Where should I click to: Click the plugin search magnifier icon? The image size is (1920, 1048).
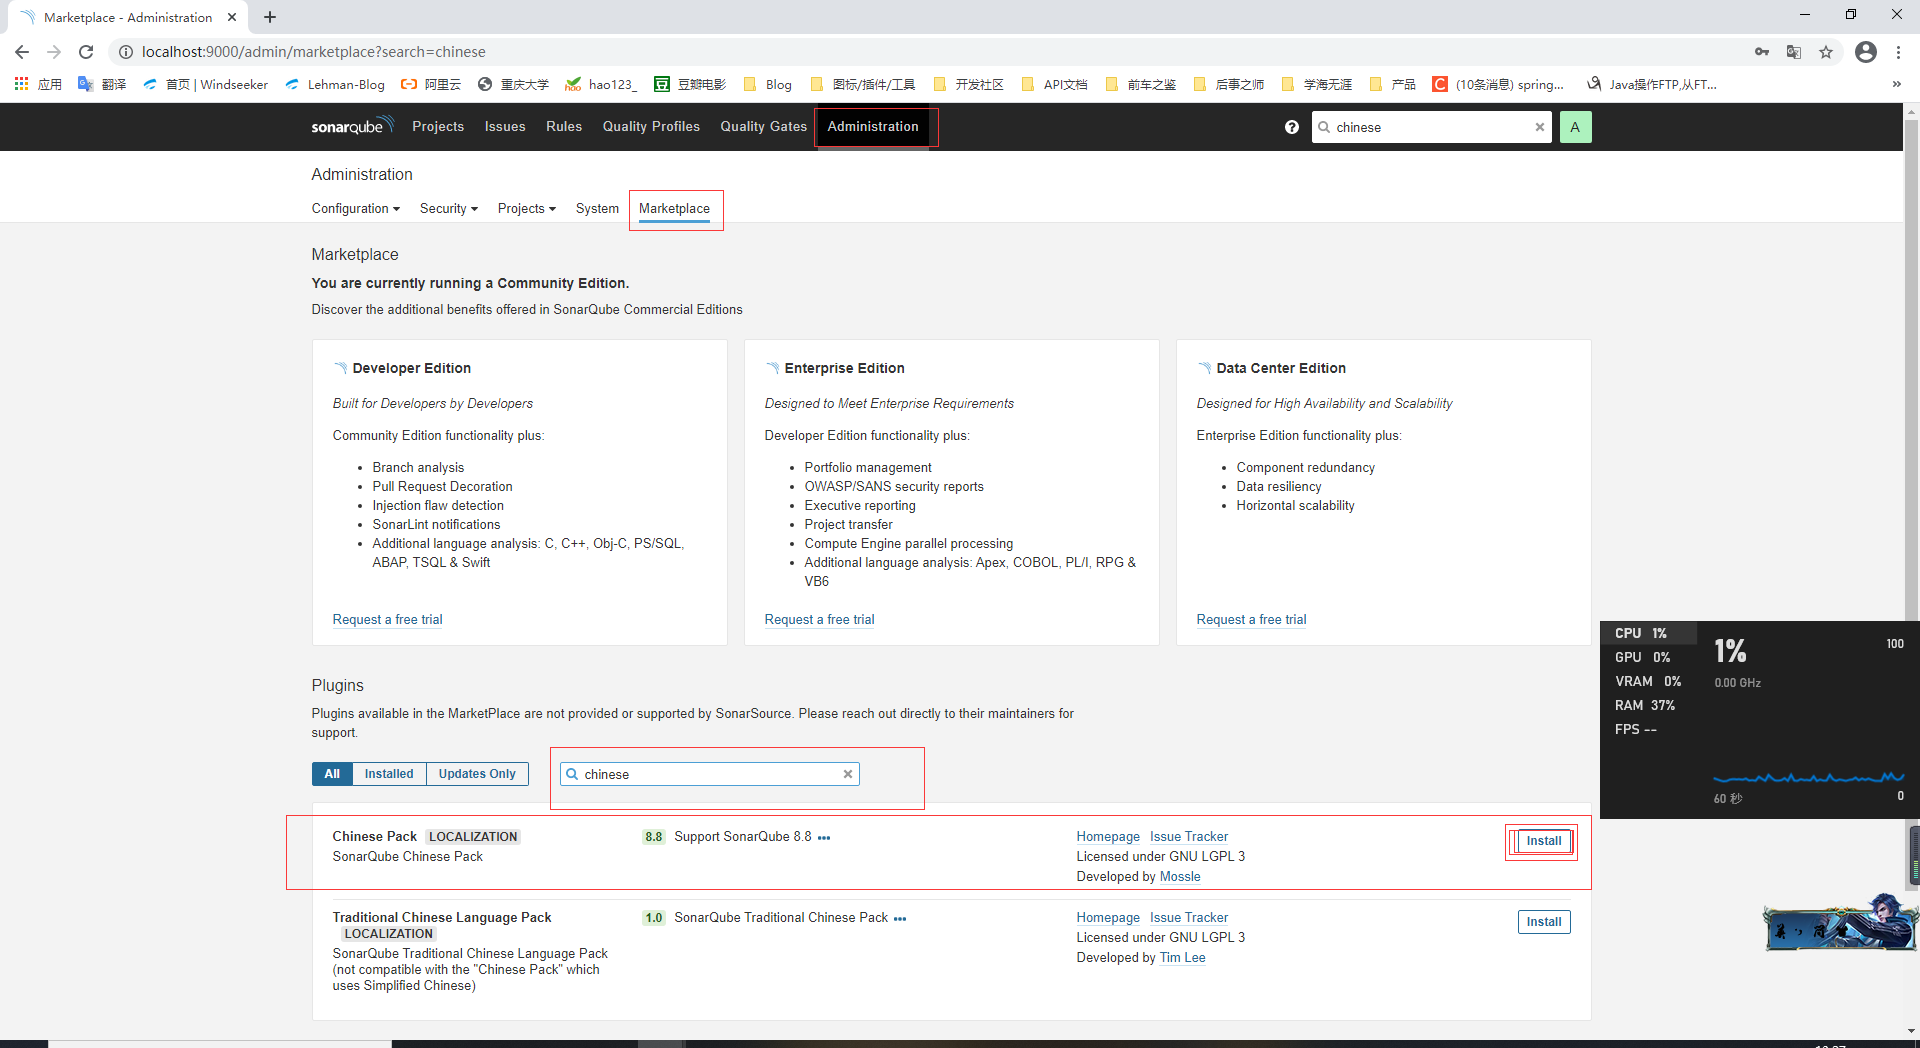pyautogui.click(x=572, y=774)
